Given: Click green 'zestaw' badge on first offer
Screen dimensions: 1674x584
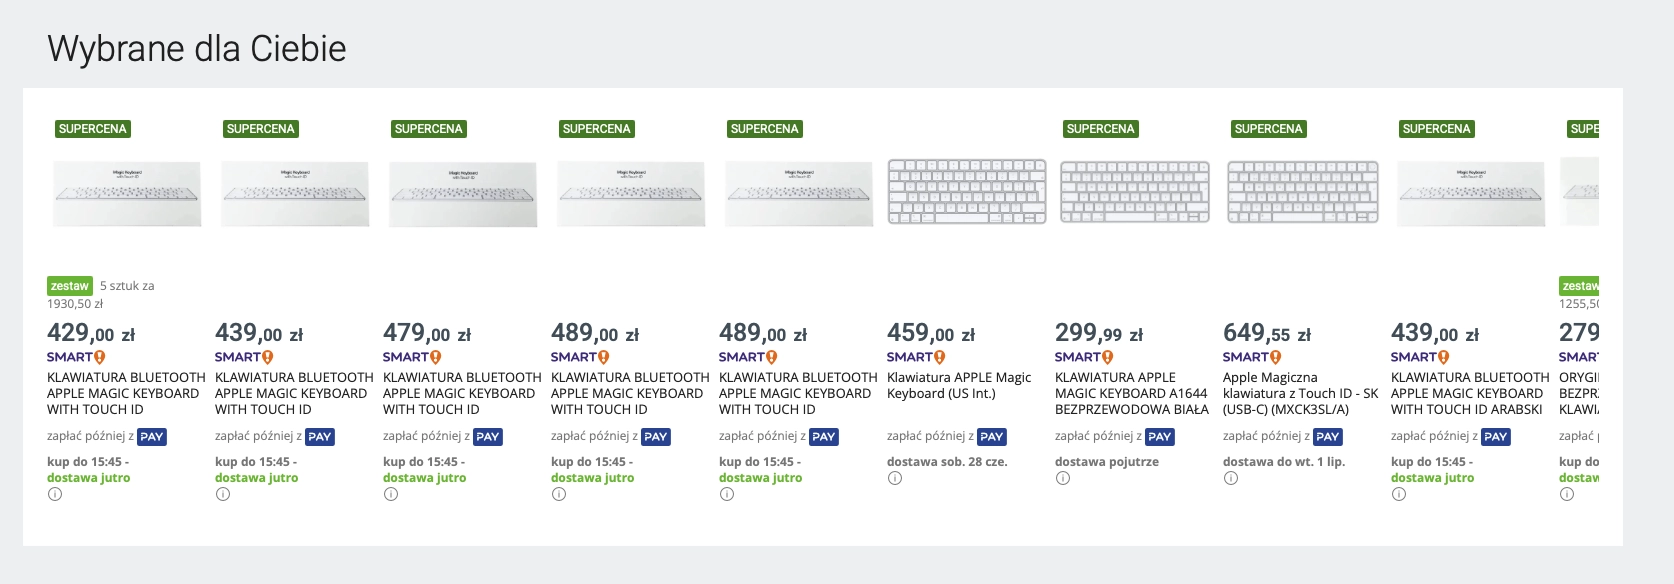Looking at the screenshot, I should click(70, 286).
